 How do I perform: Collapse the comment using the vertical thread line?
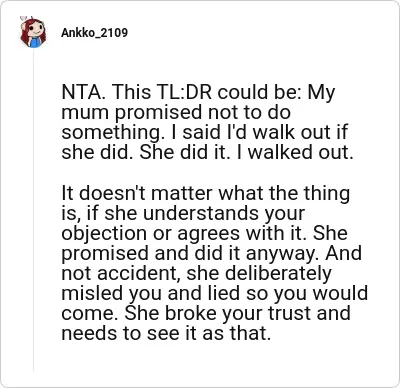tap(33, 210)
